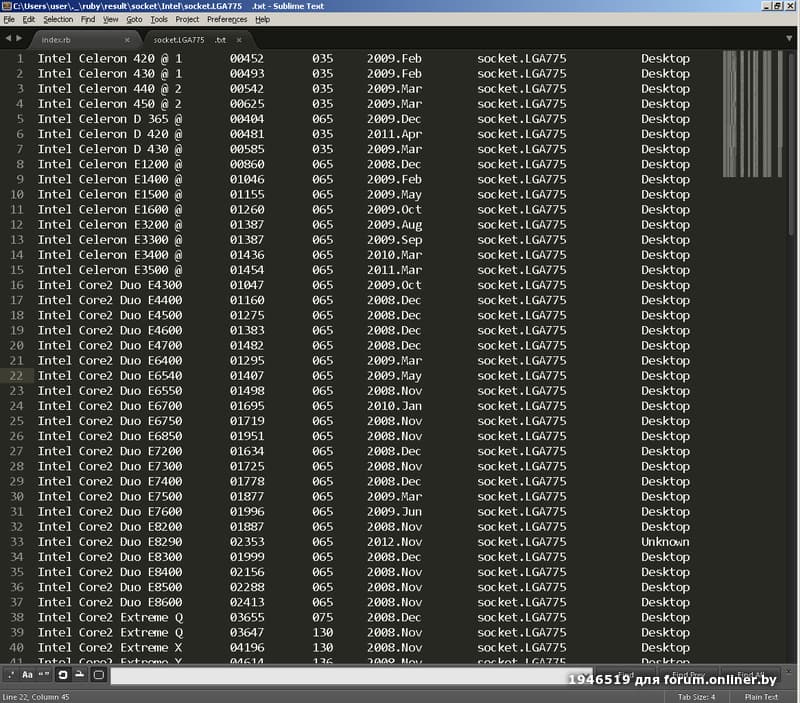The height and width of the screenshot is (703, 800).
Task: Toggle case sensitive Aa option
Action: [x=28, y=675]
